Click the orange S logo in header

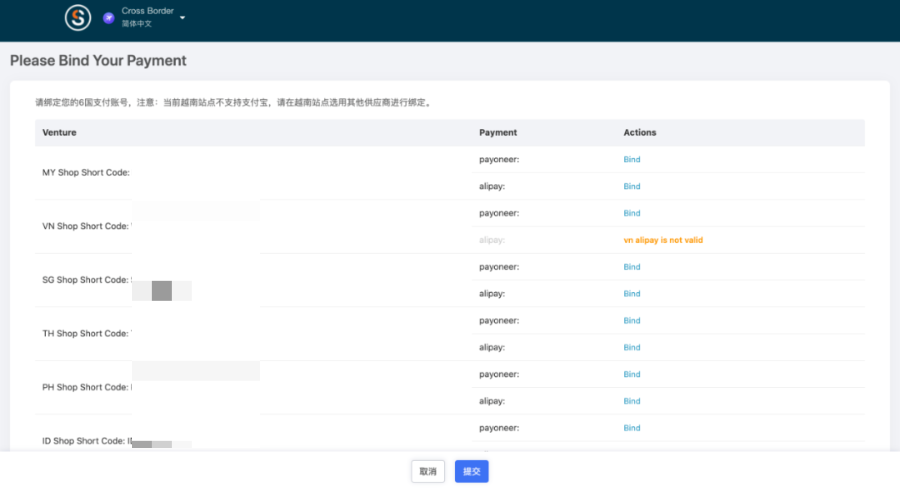point(77,17)
